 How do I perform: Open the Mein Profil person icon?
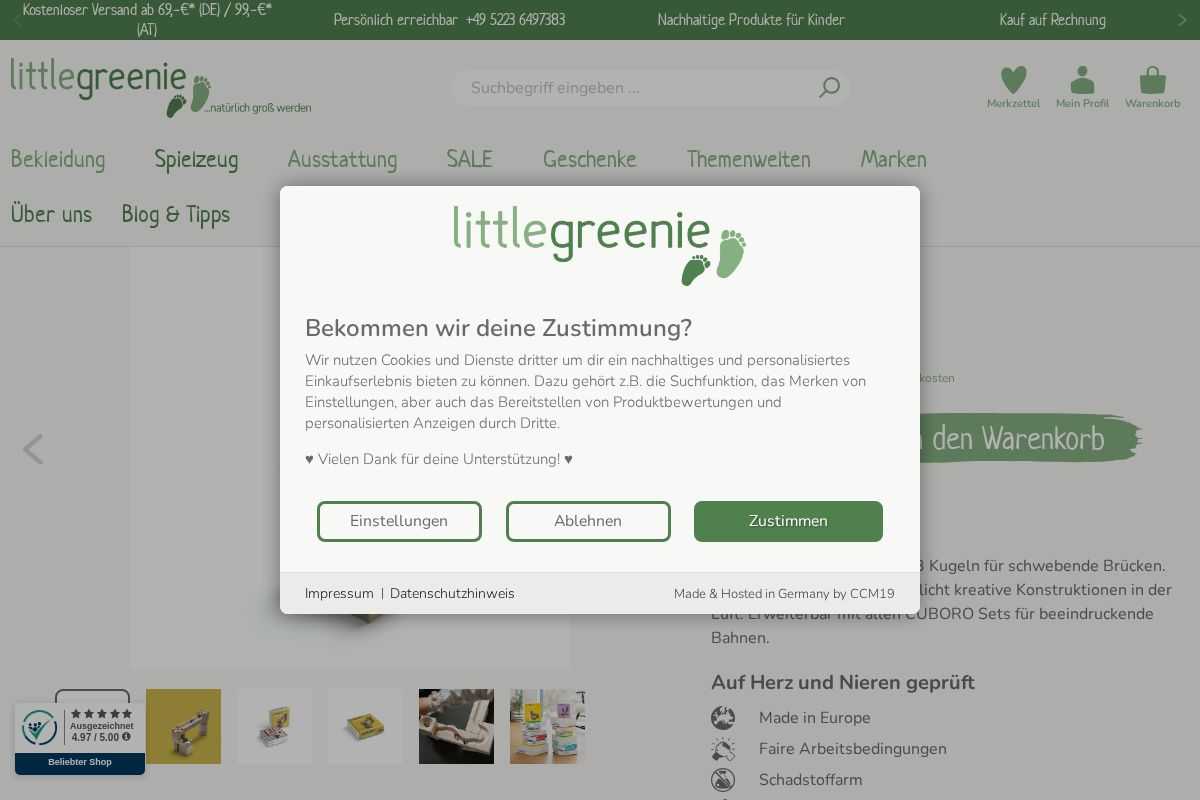pyautogui.click(x=1082, y=80)
